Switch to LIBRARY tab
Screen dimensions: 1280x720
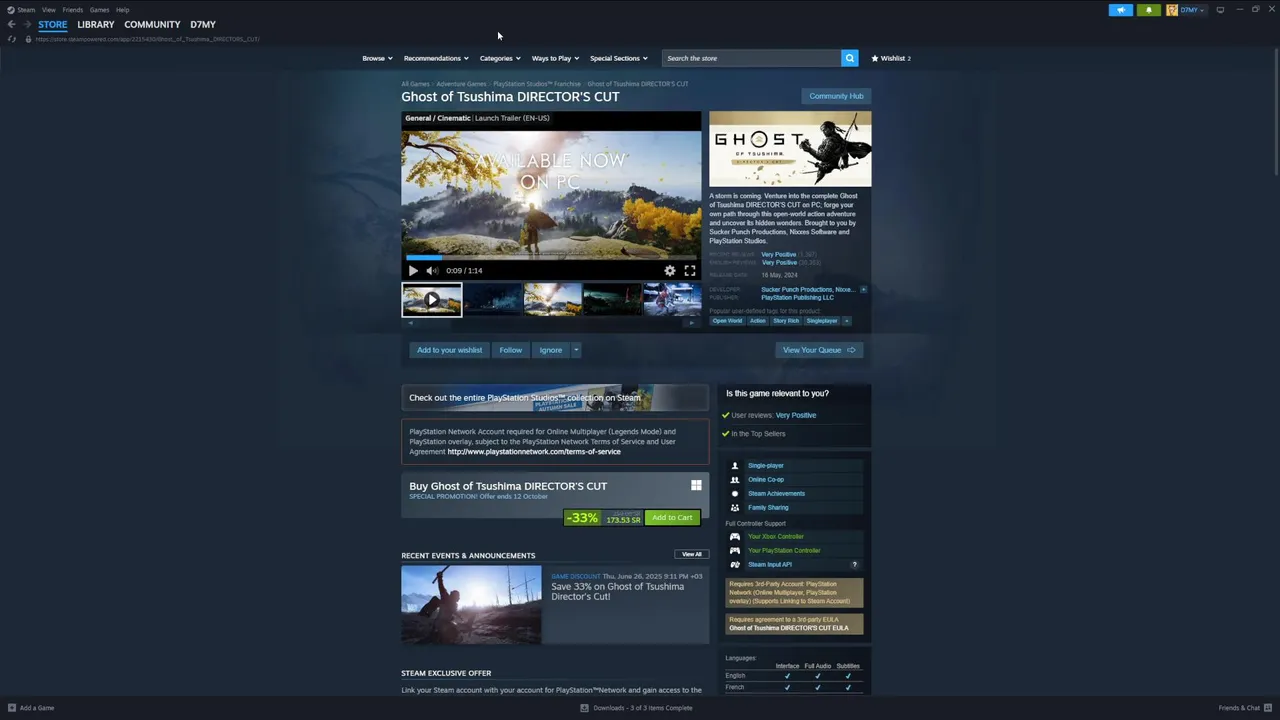pos(96,24)
